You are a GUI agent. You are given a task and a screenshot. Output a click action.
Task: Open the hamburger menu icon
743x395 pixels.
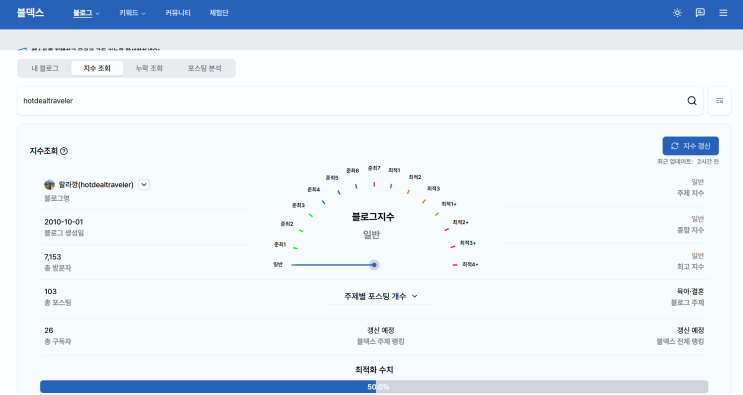tap(723, 13)
